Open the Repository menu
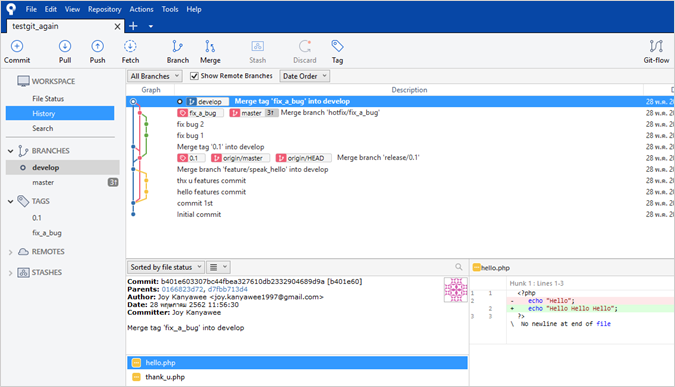Screen dimensions: 675x387 coord(105,9)
